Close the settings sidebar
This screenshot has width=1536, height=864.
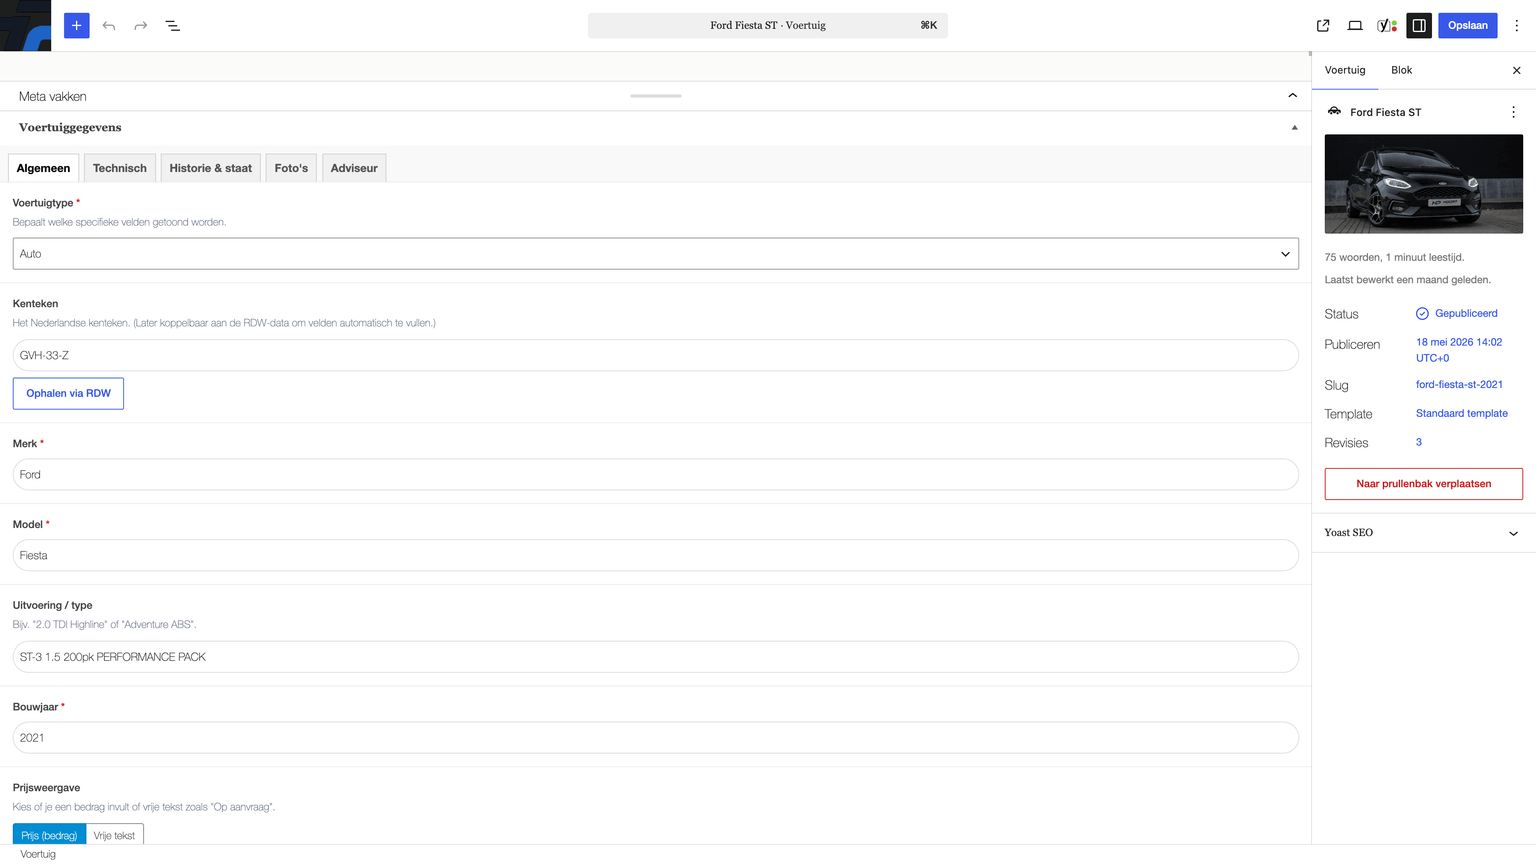[1517, 70]
